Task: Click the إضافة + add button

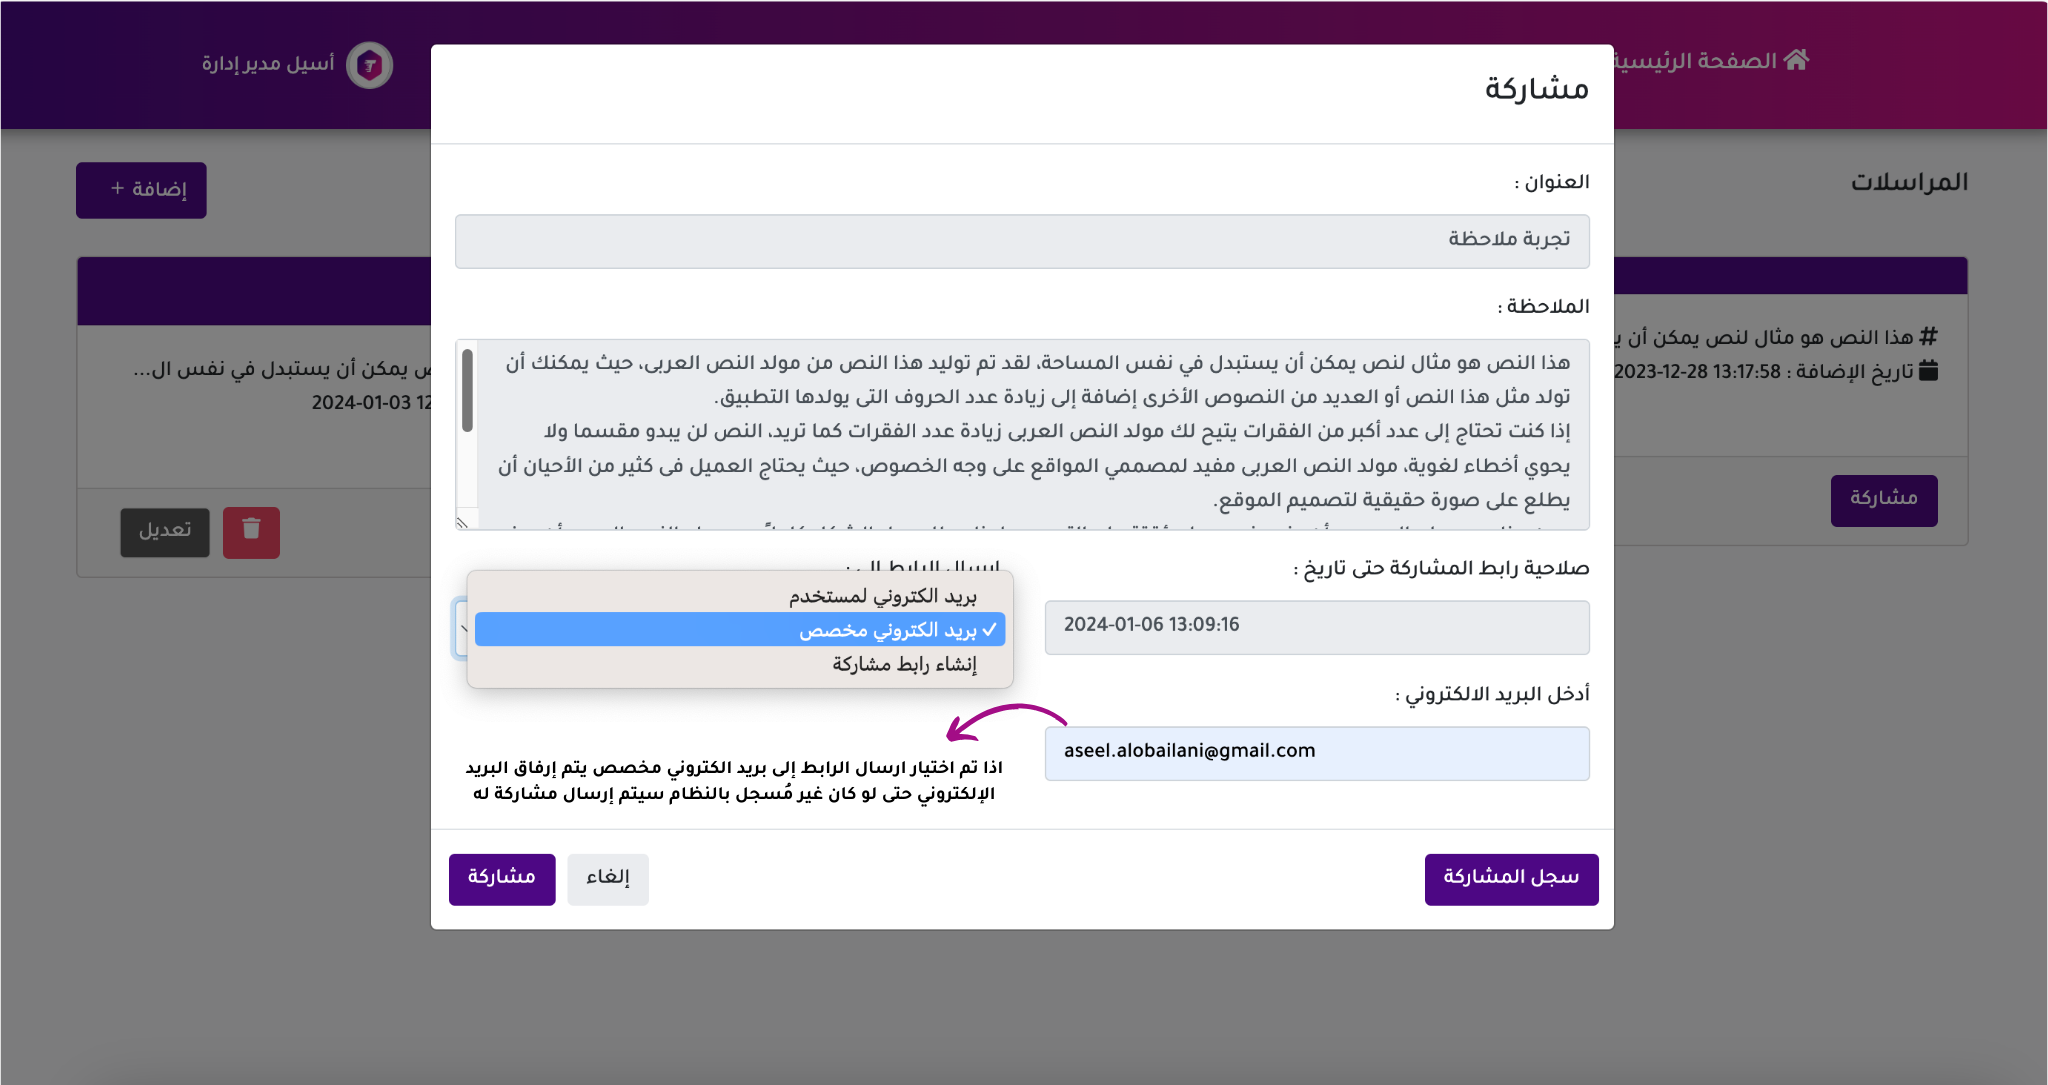Action: coord(141,190)
